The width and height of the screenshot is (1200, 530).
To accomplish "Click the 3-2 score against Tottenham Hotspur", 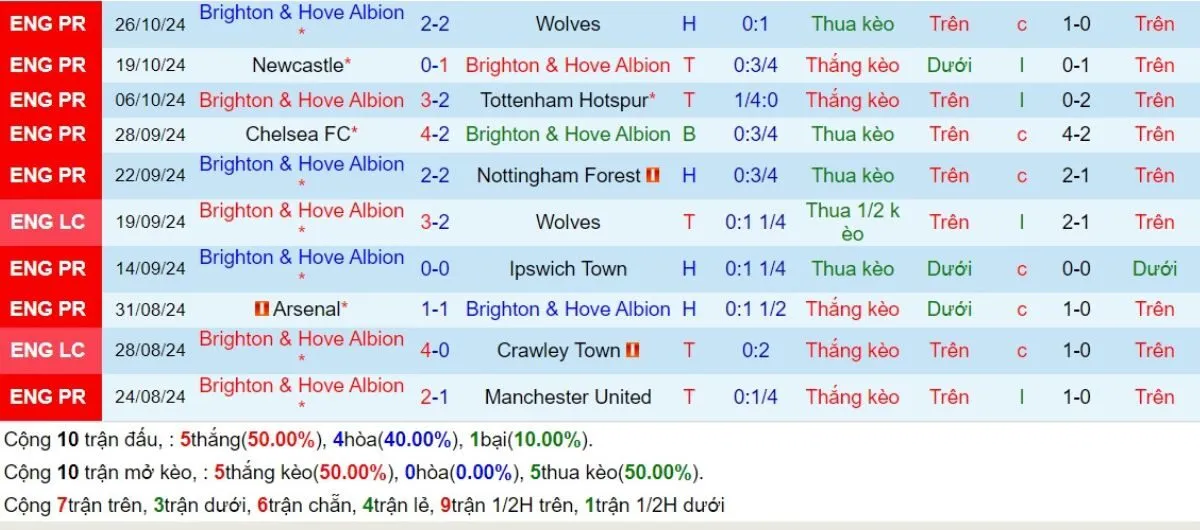I will coord(434,100).
